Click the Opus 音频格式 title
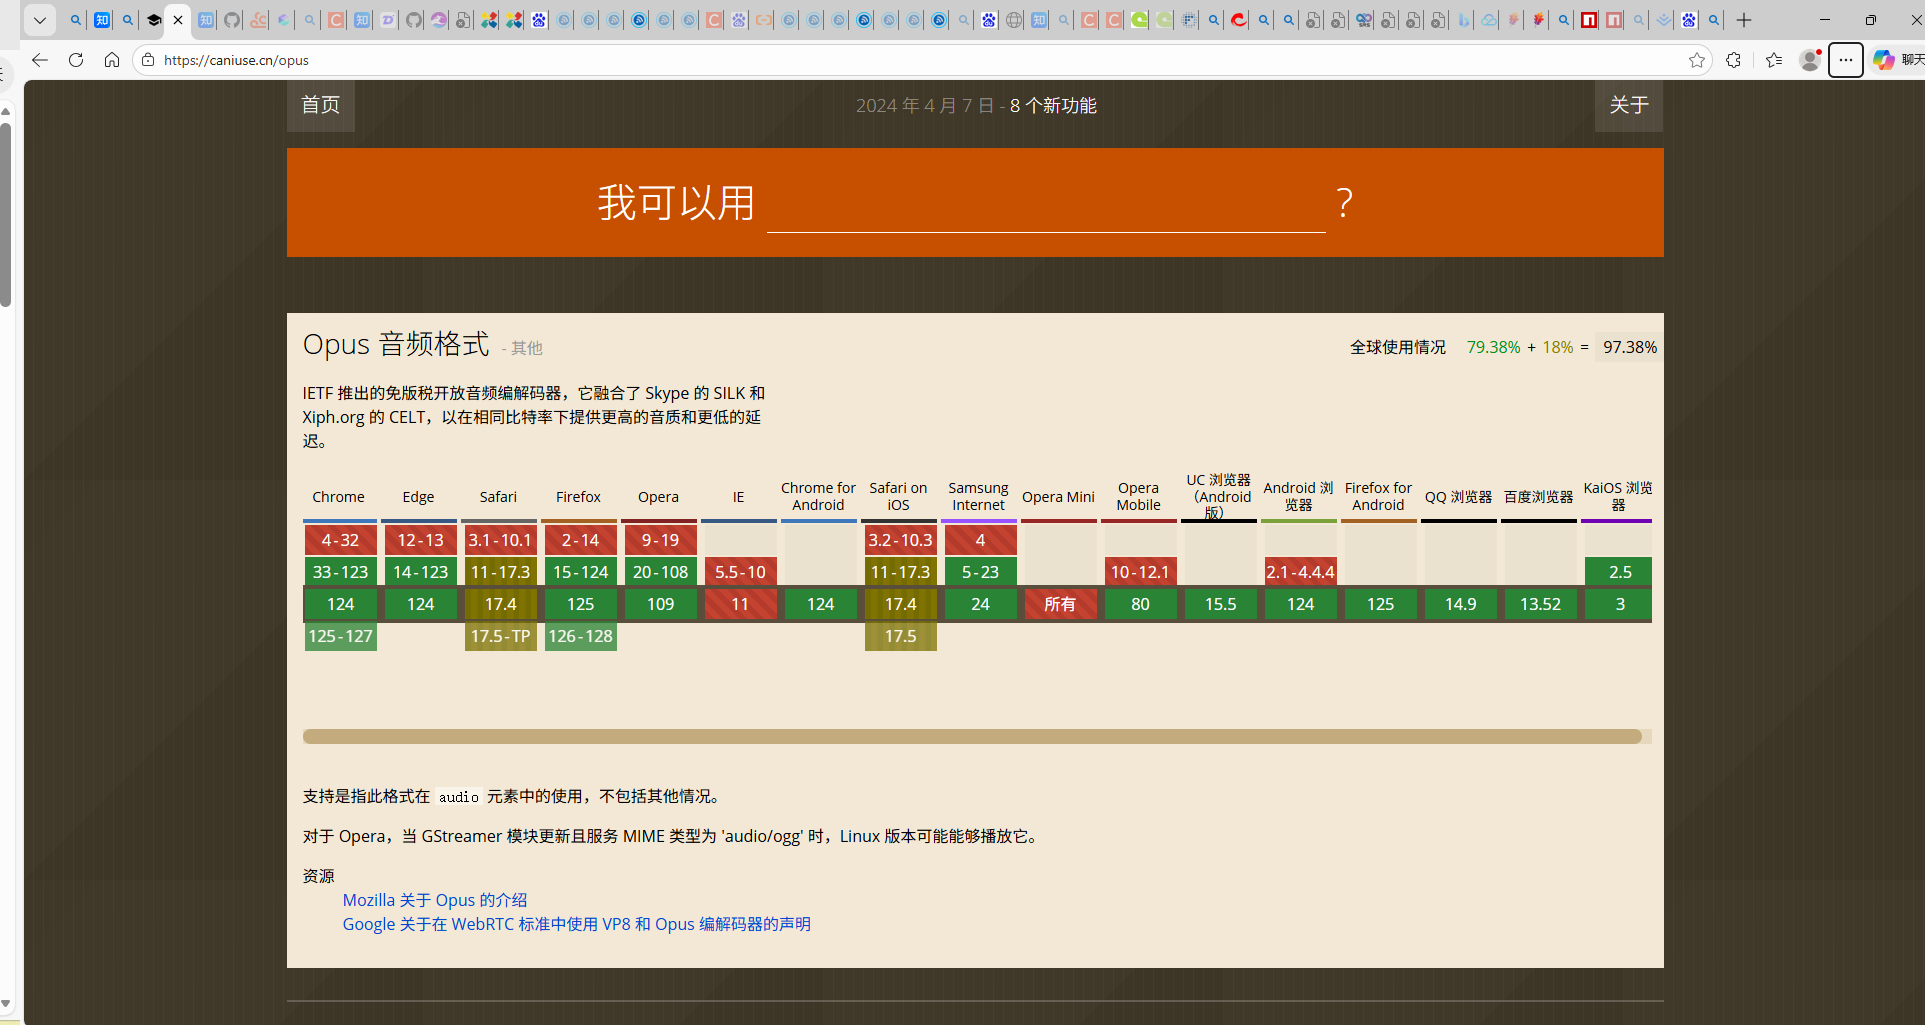The width and height of the screenshot is (1925, 1025). coord(396,344)
